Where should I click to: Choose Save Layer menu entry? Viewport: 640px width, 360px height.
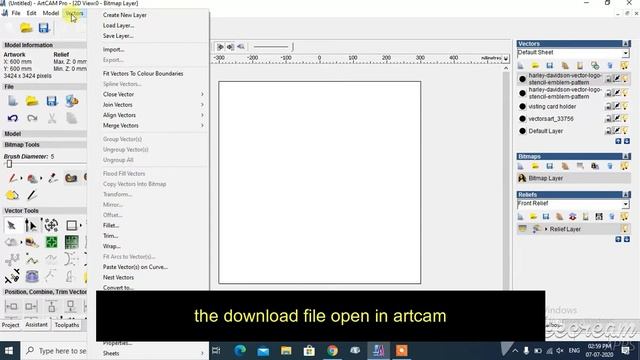(x=118, y=36)
